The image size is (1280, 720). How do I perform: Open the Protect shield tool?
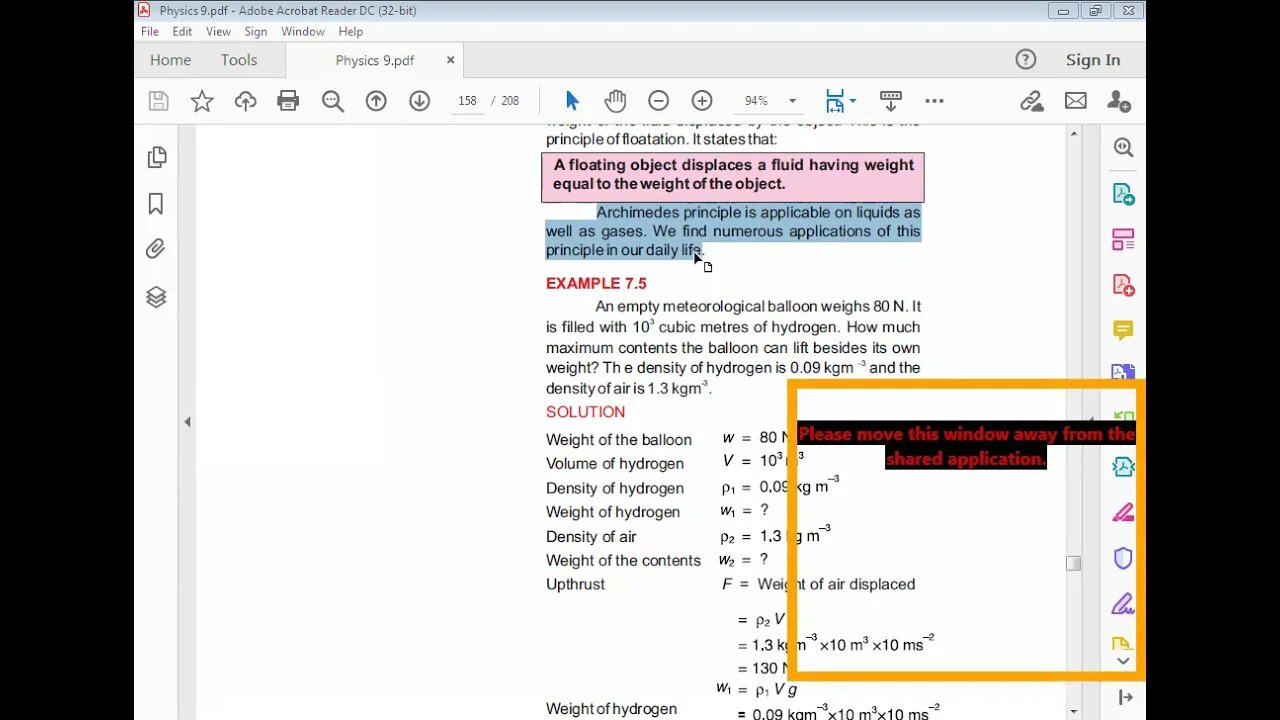(x=1123, y=558)
